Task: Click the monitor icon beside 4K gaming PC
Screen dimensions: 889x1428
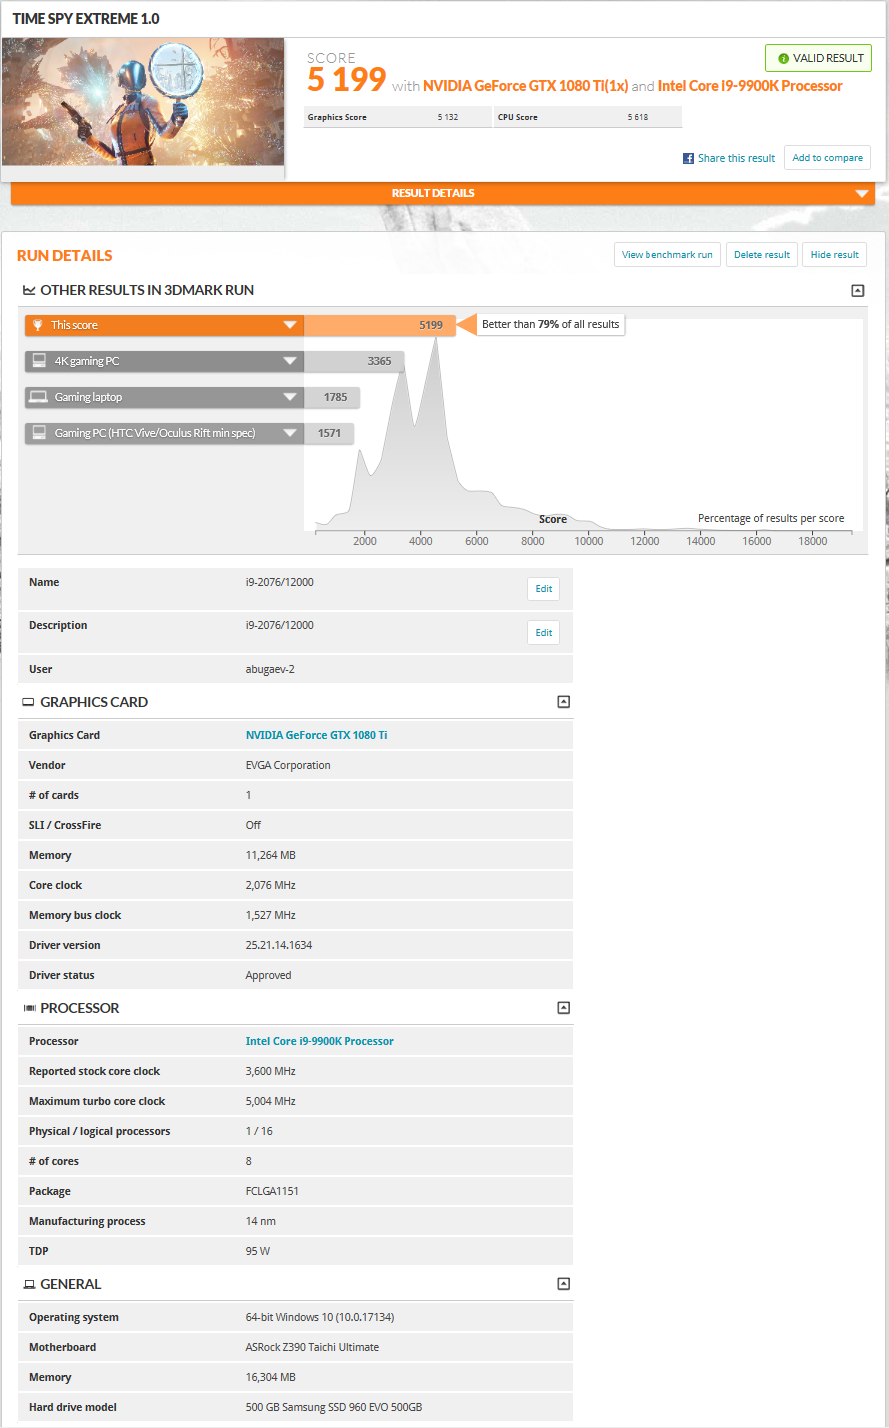Action: pyautogui.click(x=38, y=361)
